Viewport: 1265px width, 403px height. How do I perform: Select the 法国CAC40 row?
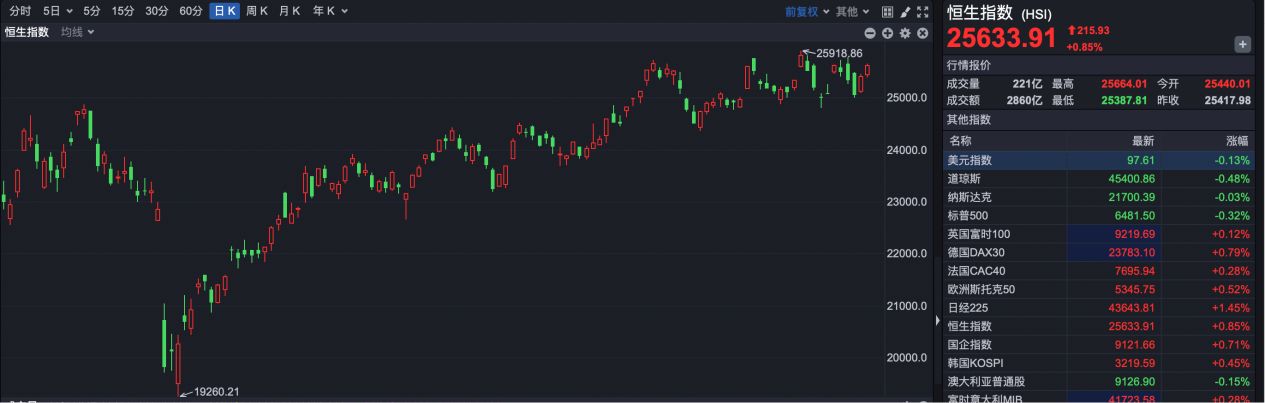point(1099,271)
